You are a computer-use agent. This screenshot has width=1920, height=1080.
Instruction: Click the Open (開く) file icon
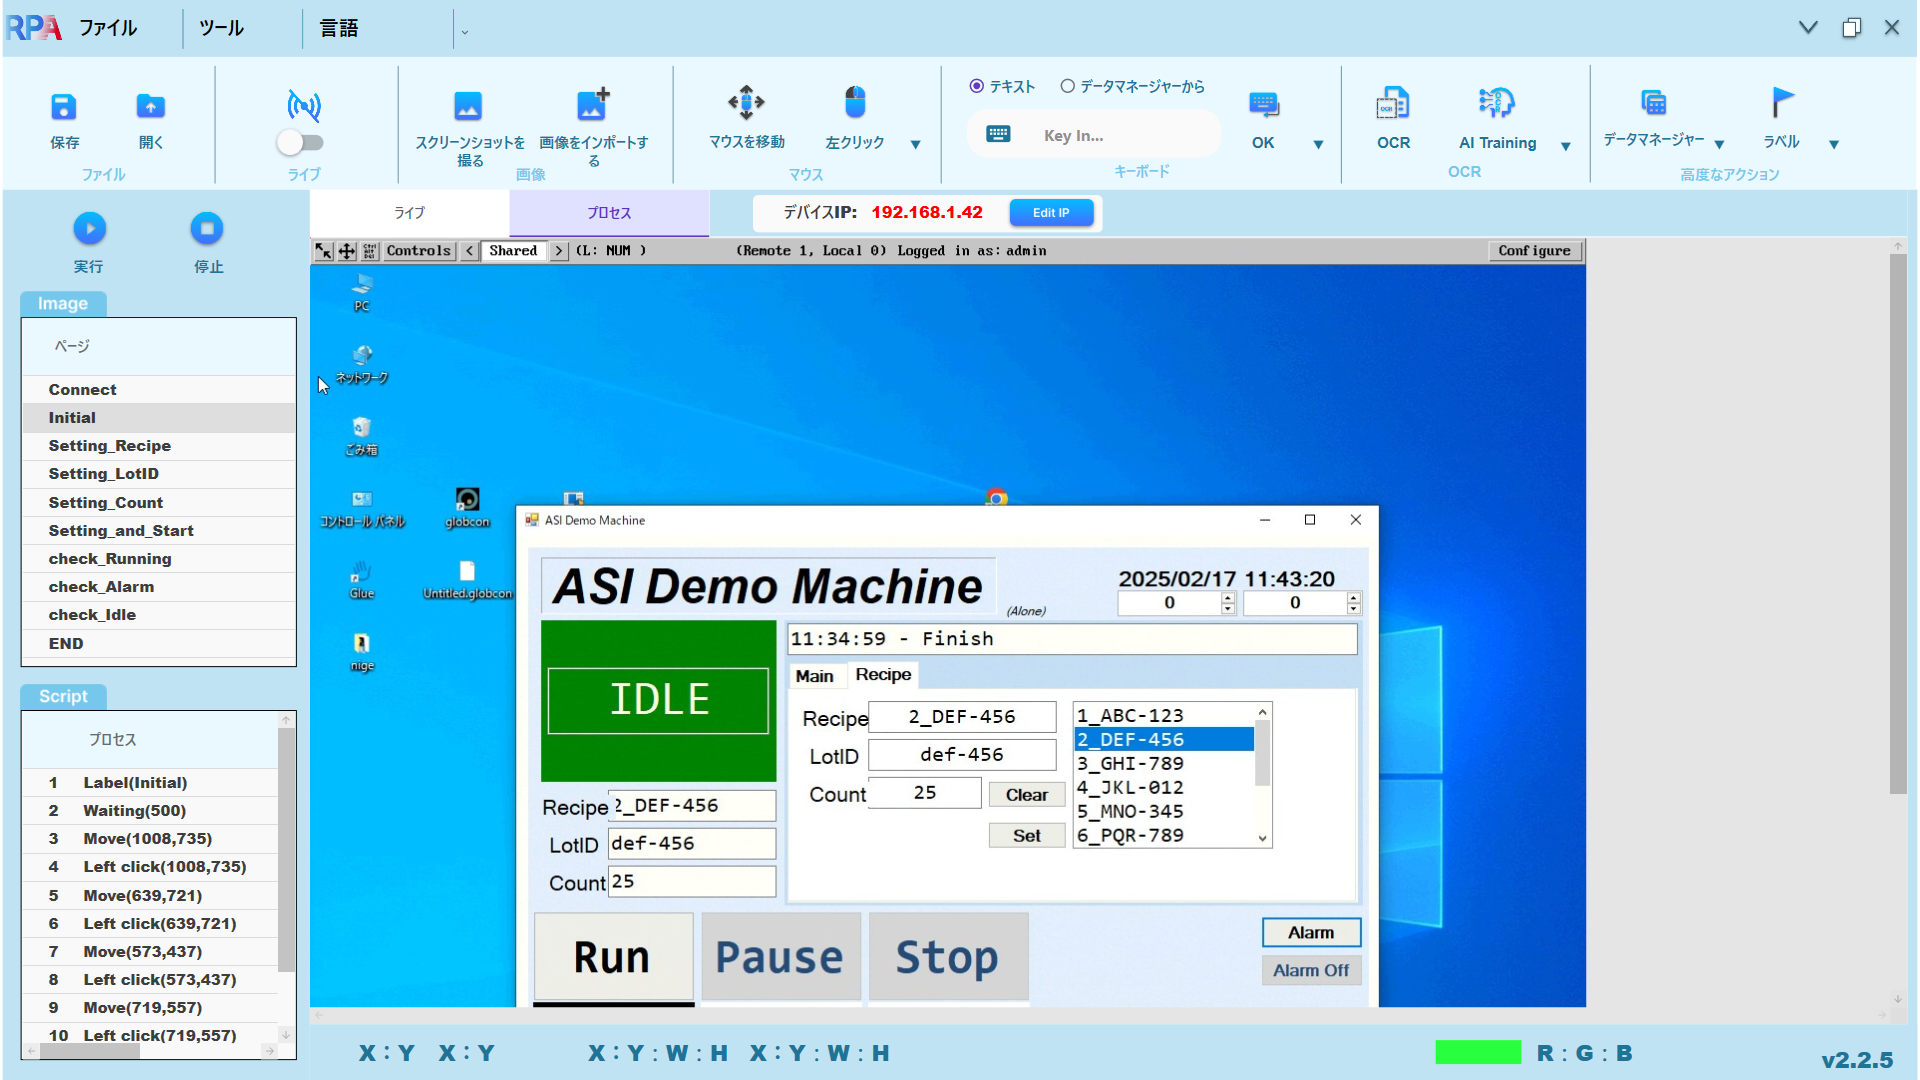(x=151, y=107)
